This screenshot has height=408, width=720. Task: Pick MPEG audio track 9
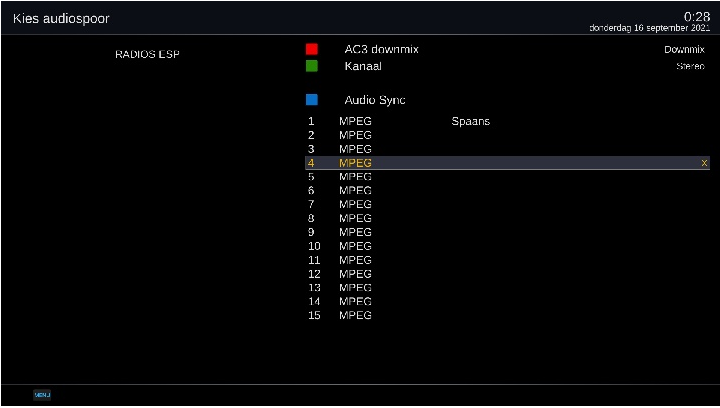point(355,232)
